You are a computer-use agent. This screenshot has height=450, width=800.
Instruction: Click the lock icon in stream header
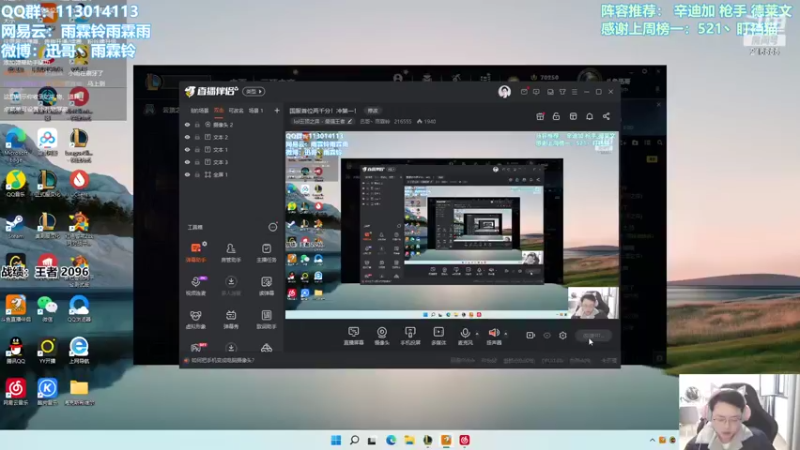point(556,116)
